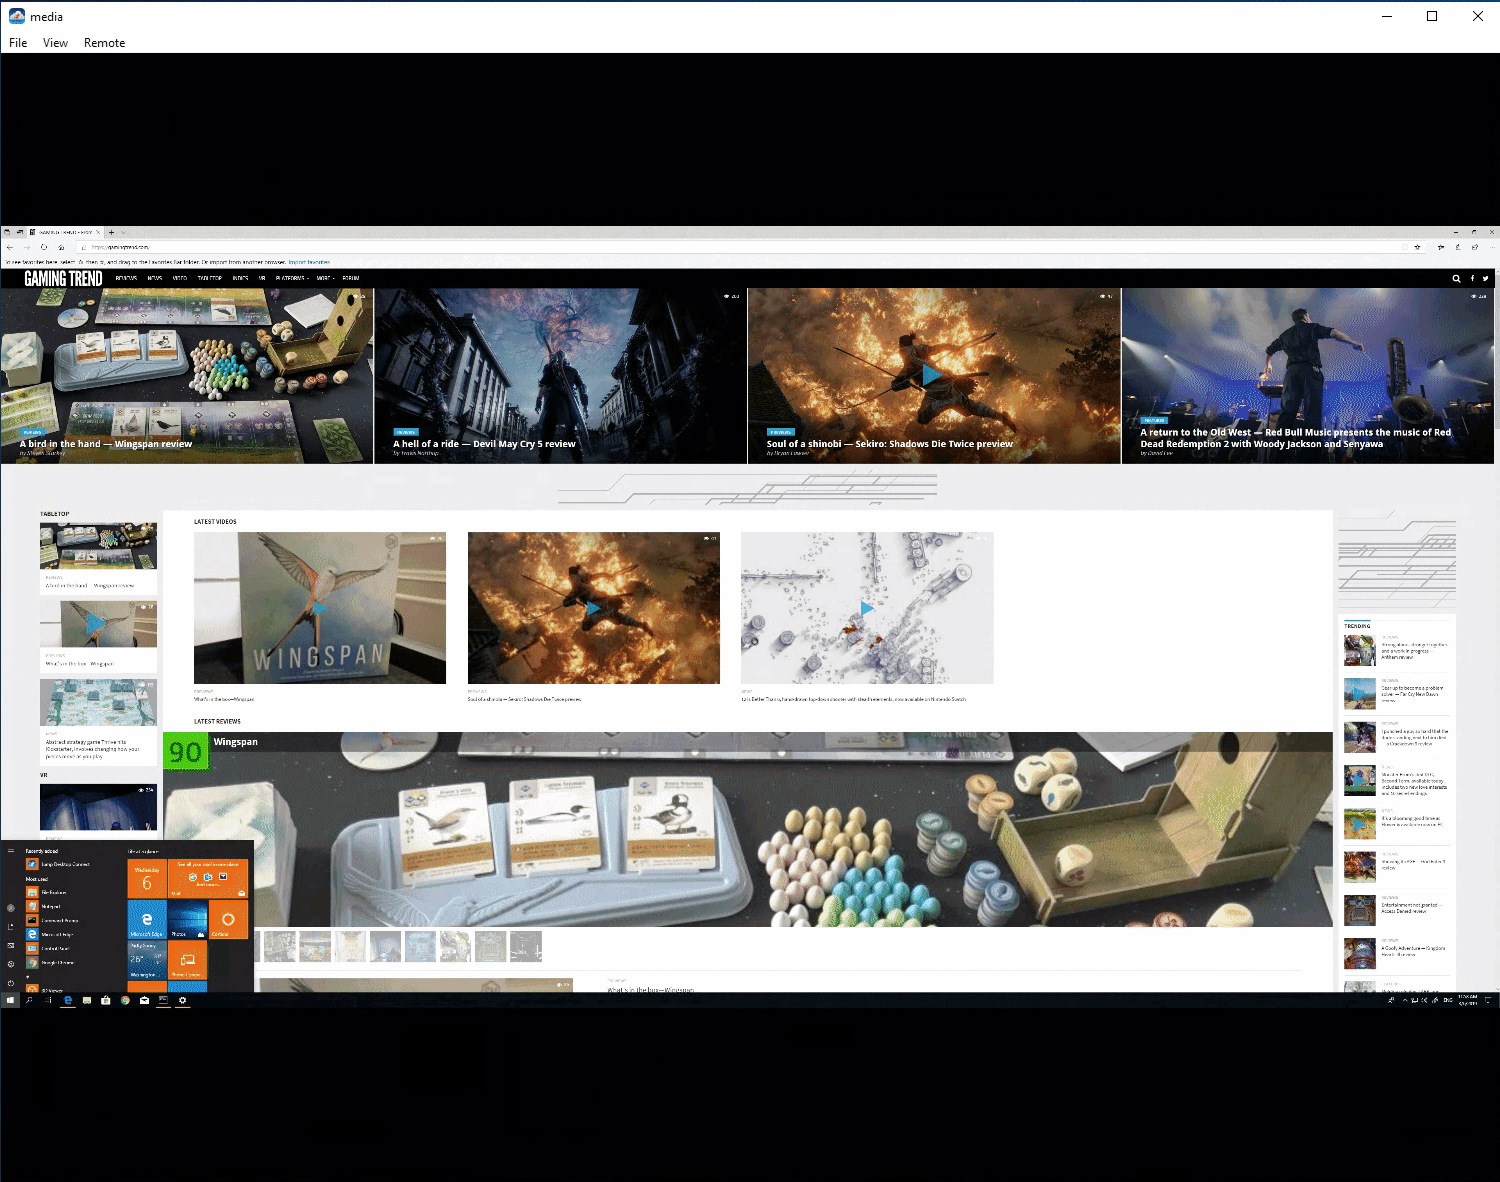Click the Start menu power icon
Image resolution: width=1500 pixels, height=1182 pixels.
tap(11, 983)
